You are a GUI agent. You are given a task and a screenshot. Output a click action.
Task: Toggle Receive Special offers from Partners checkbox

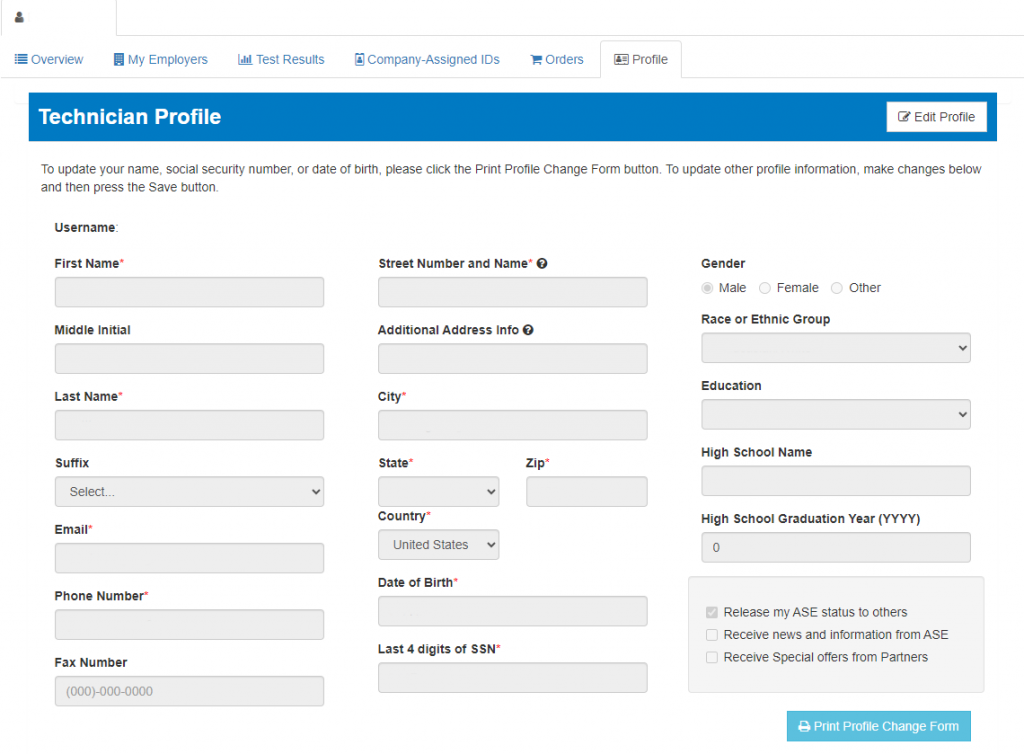[x=712, y=658]
